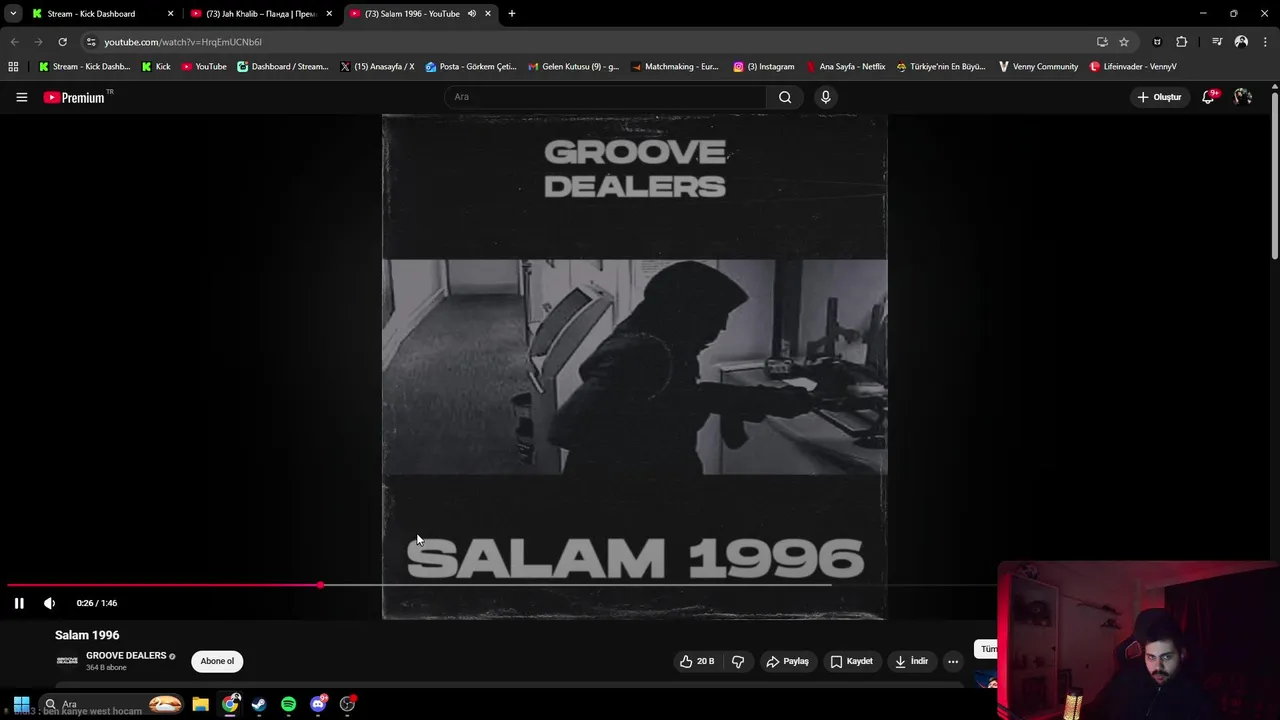Open 'Venny Community' bookmark
The image size is (1280, 720).
coord(1038,67)
